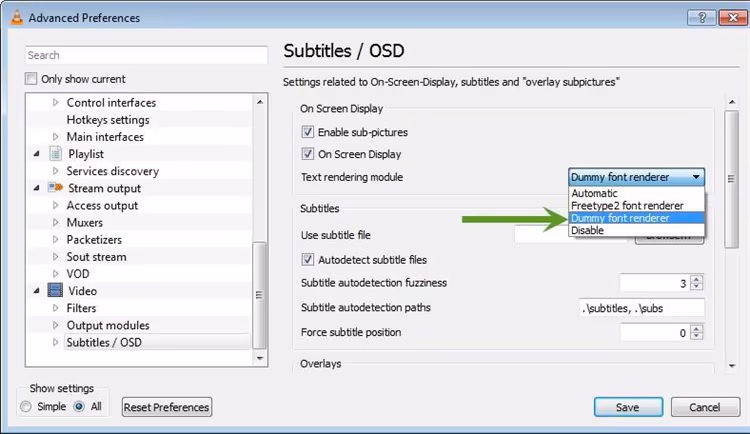The height and width of the screenshot is (434, 750).
Task: Click the tree panel scroll down arrow
Action: [x=260, y=358]
